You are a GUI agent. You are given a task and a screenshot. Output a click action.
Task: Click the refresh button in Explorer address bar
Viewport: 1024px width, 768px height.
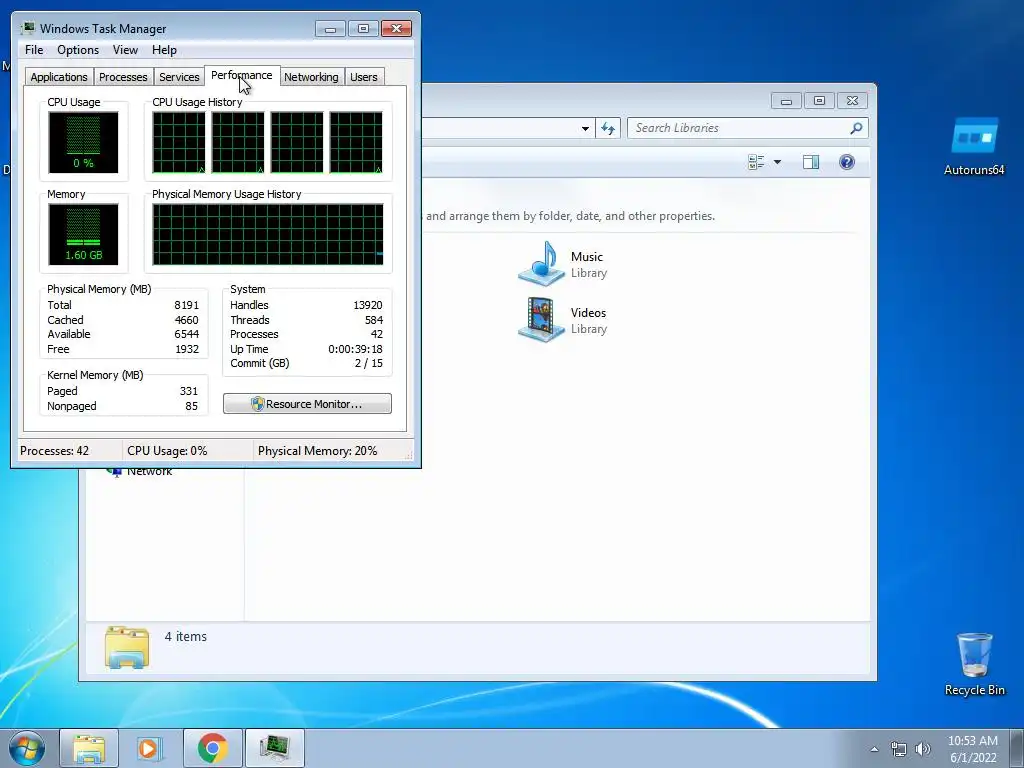click(x=607, y=128)
